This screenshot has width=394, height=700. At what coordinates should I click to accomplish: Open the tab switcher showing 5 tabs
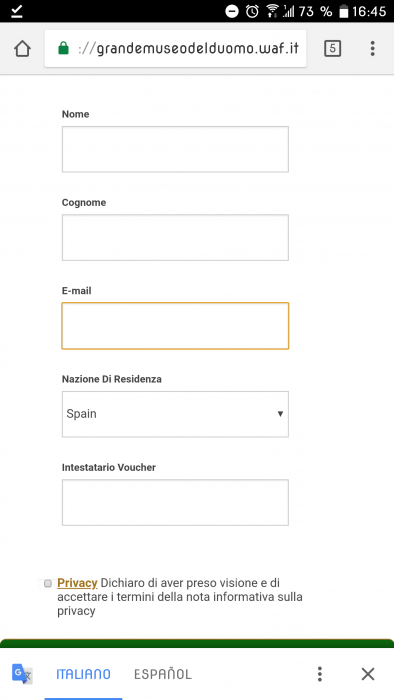click(332, 49)
